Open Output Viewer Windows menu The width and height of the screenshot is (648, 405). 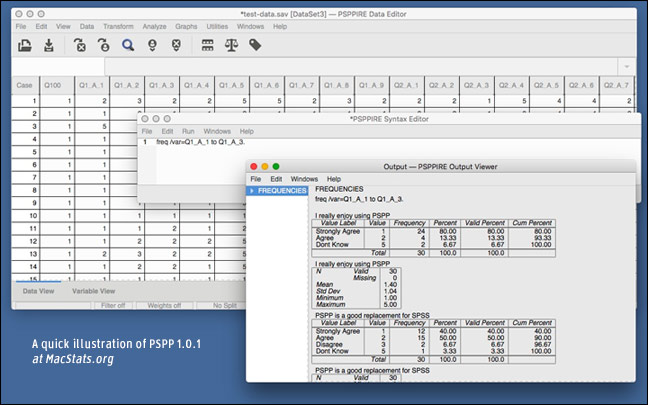pyautogui.click(x=304, y=179)
